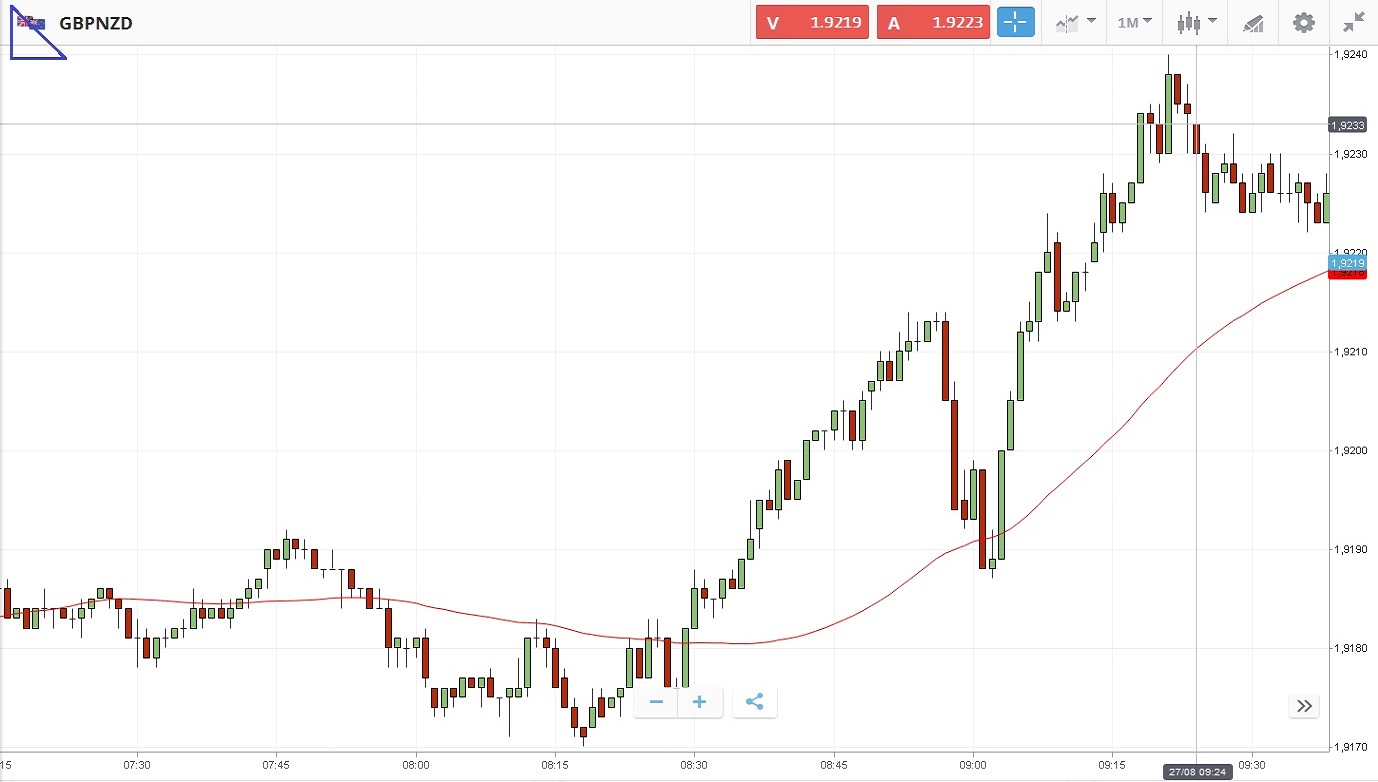
Task: Click the A buy price button 1.9223
Action: click(934, 23)
